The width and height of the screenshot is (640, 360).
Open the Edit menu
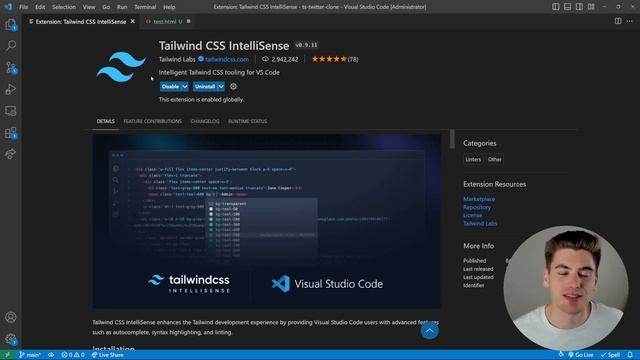coord(40,7)
